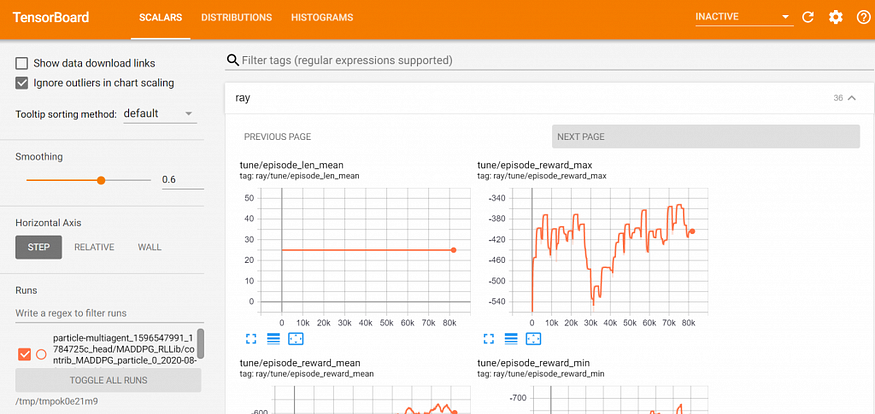This screenshot has height=414, width=875.
Task: Click the runs list scrollbar
Action: 201,343
